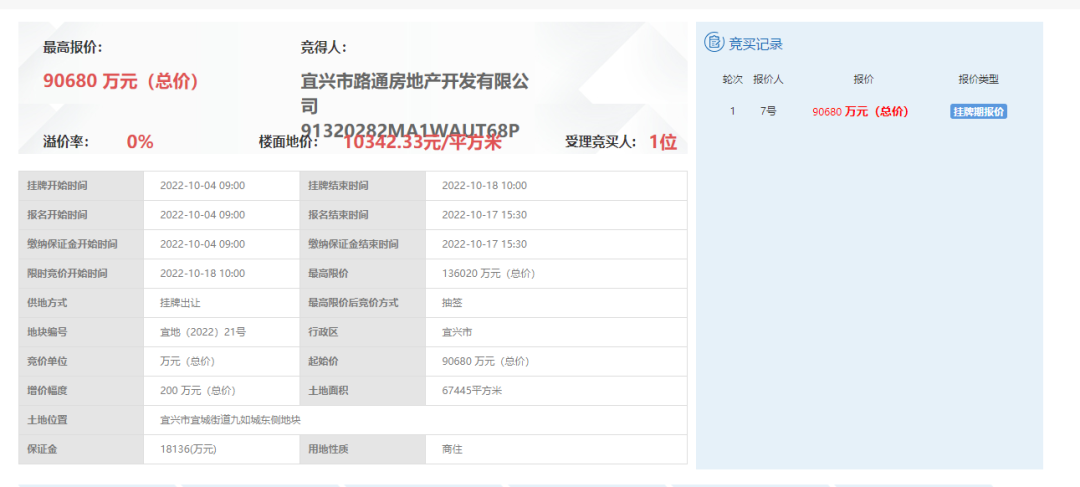
Task: Click the 行政区 value 宜兴市
Action: (457, 332)
